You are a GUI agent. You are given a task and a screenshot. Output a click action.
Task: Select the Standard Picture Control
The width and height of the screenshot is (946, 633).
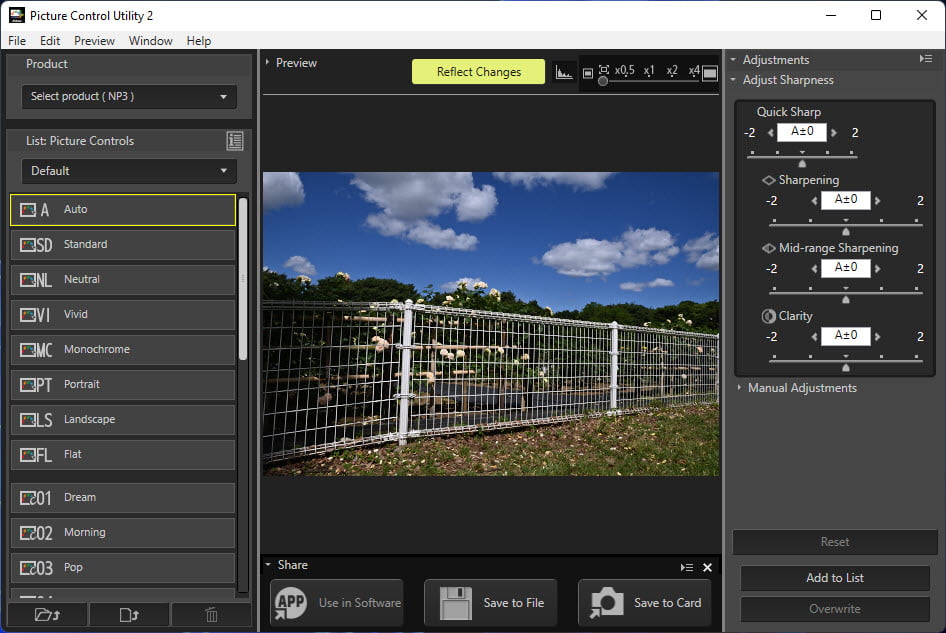123,244
